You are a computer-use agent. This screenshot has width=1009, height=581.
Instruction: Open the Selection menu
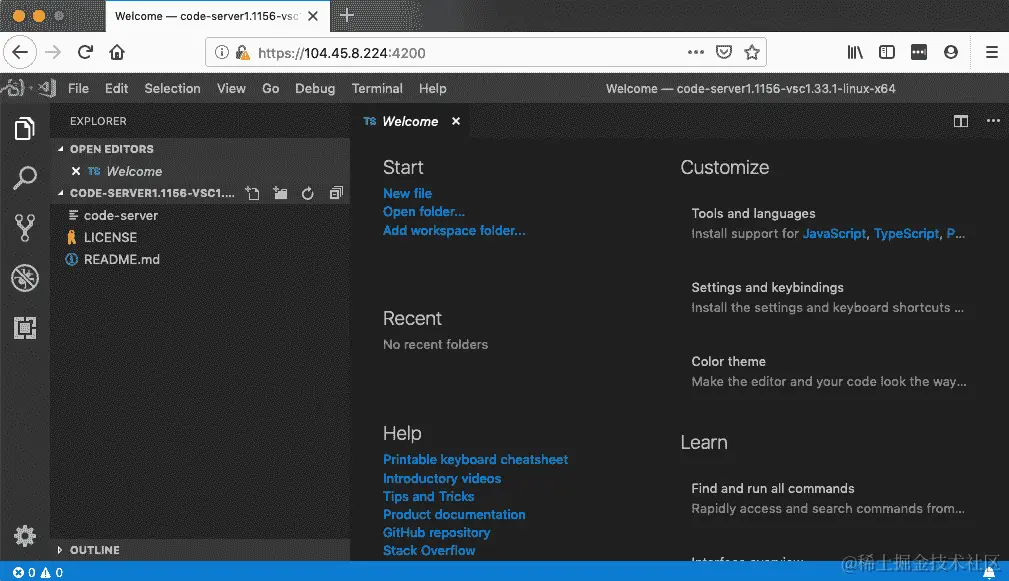click(x=172, y=88)
